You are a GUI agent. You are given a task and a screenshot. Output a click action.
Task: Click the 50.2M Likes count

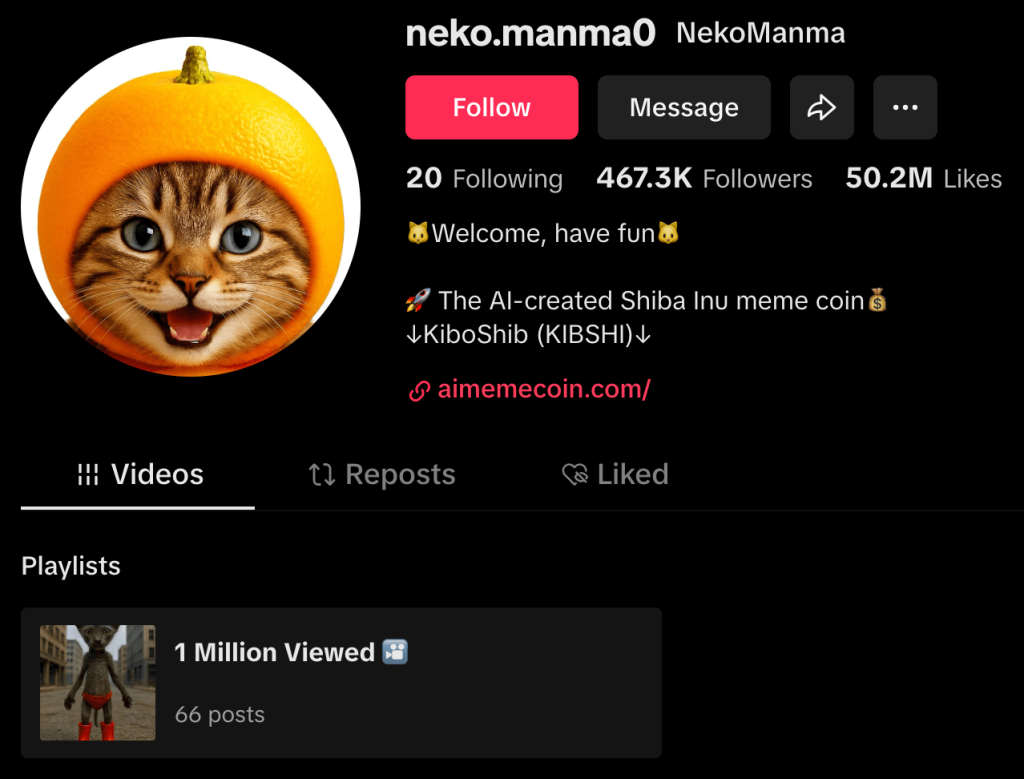click(923, 179)
